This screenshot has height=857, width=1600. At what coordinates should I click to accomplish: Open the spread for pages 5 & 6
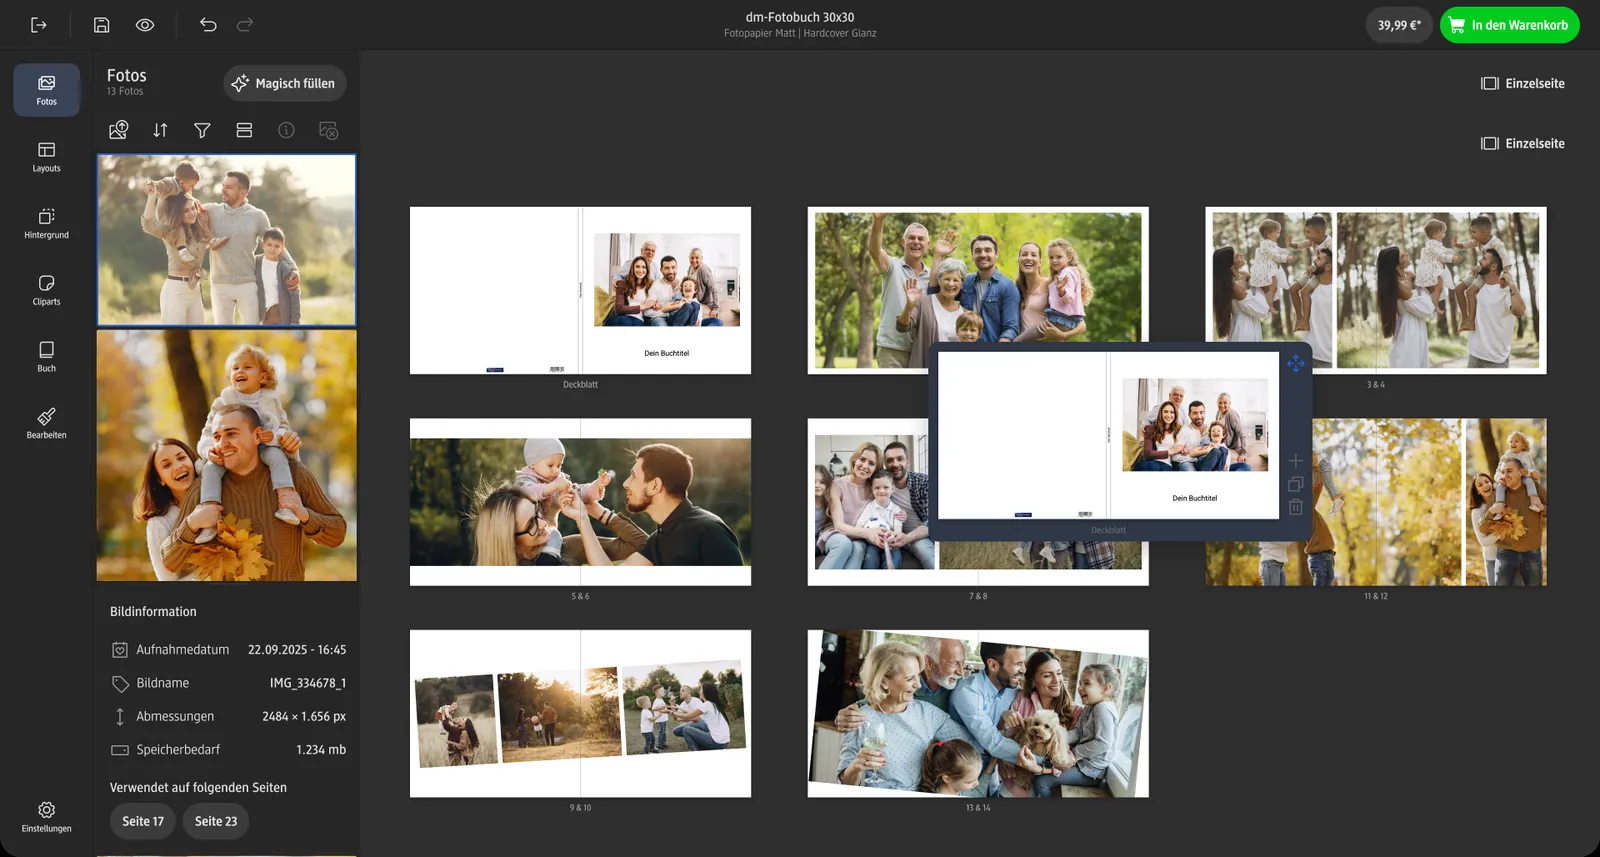[x=580, y=502]
